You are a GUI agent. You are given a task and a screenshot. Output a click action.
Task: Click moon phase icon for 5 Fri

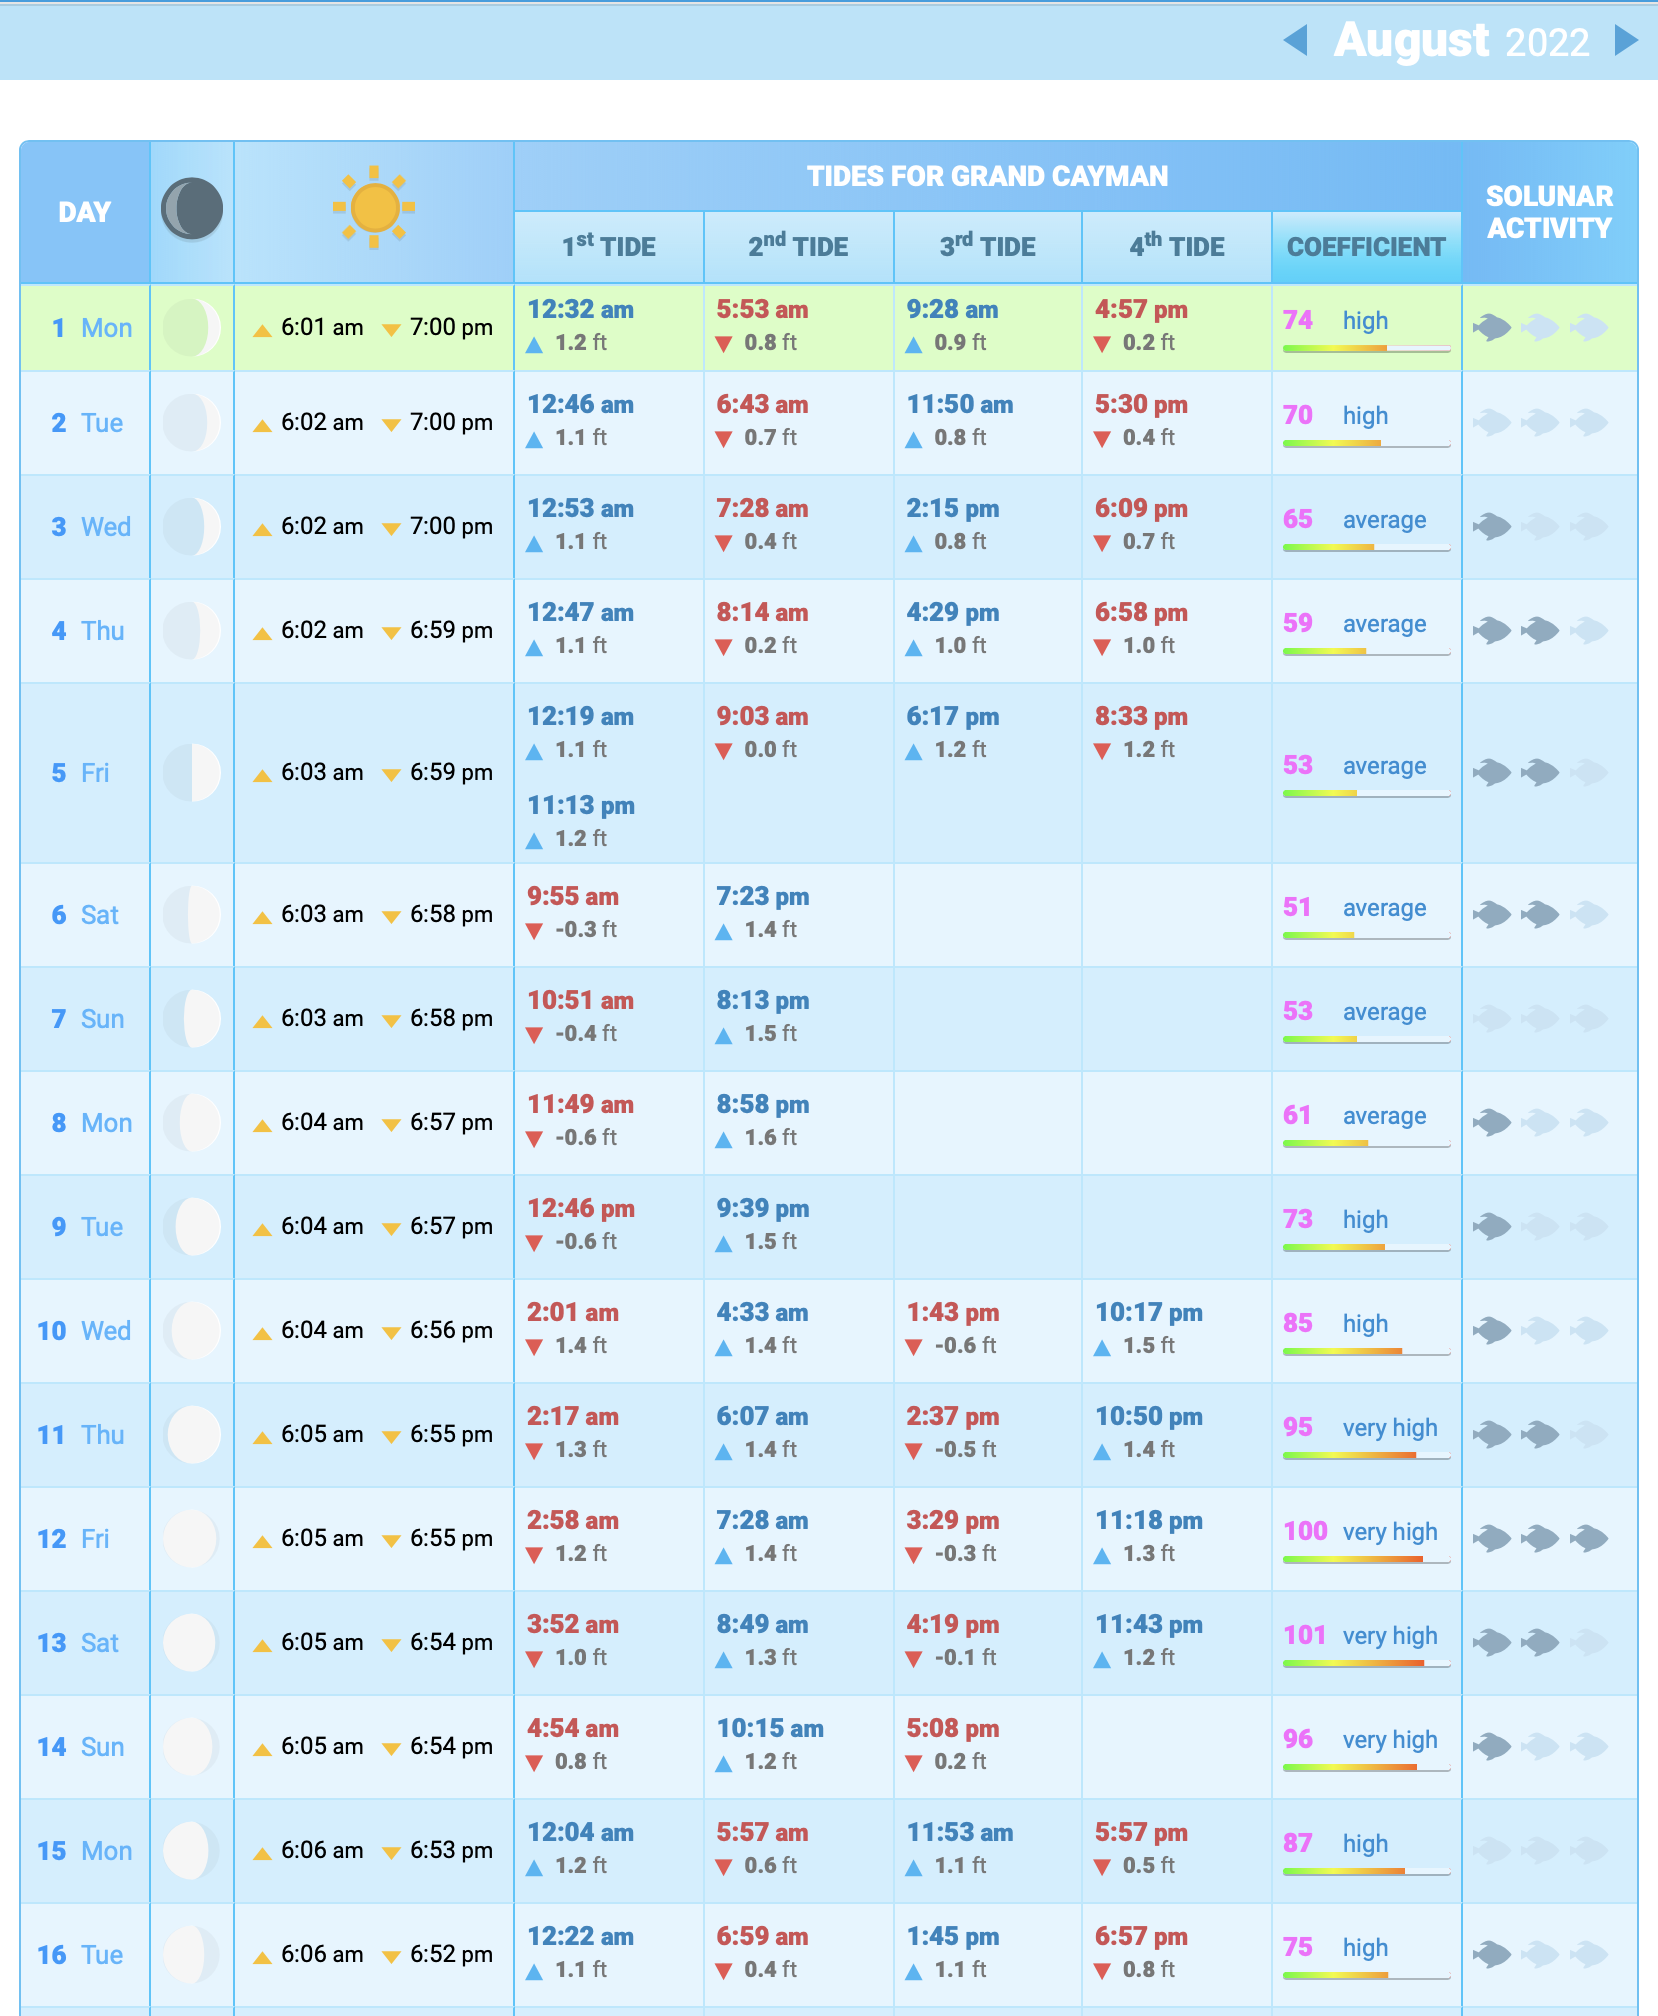[x=192, y=773]
